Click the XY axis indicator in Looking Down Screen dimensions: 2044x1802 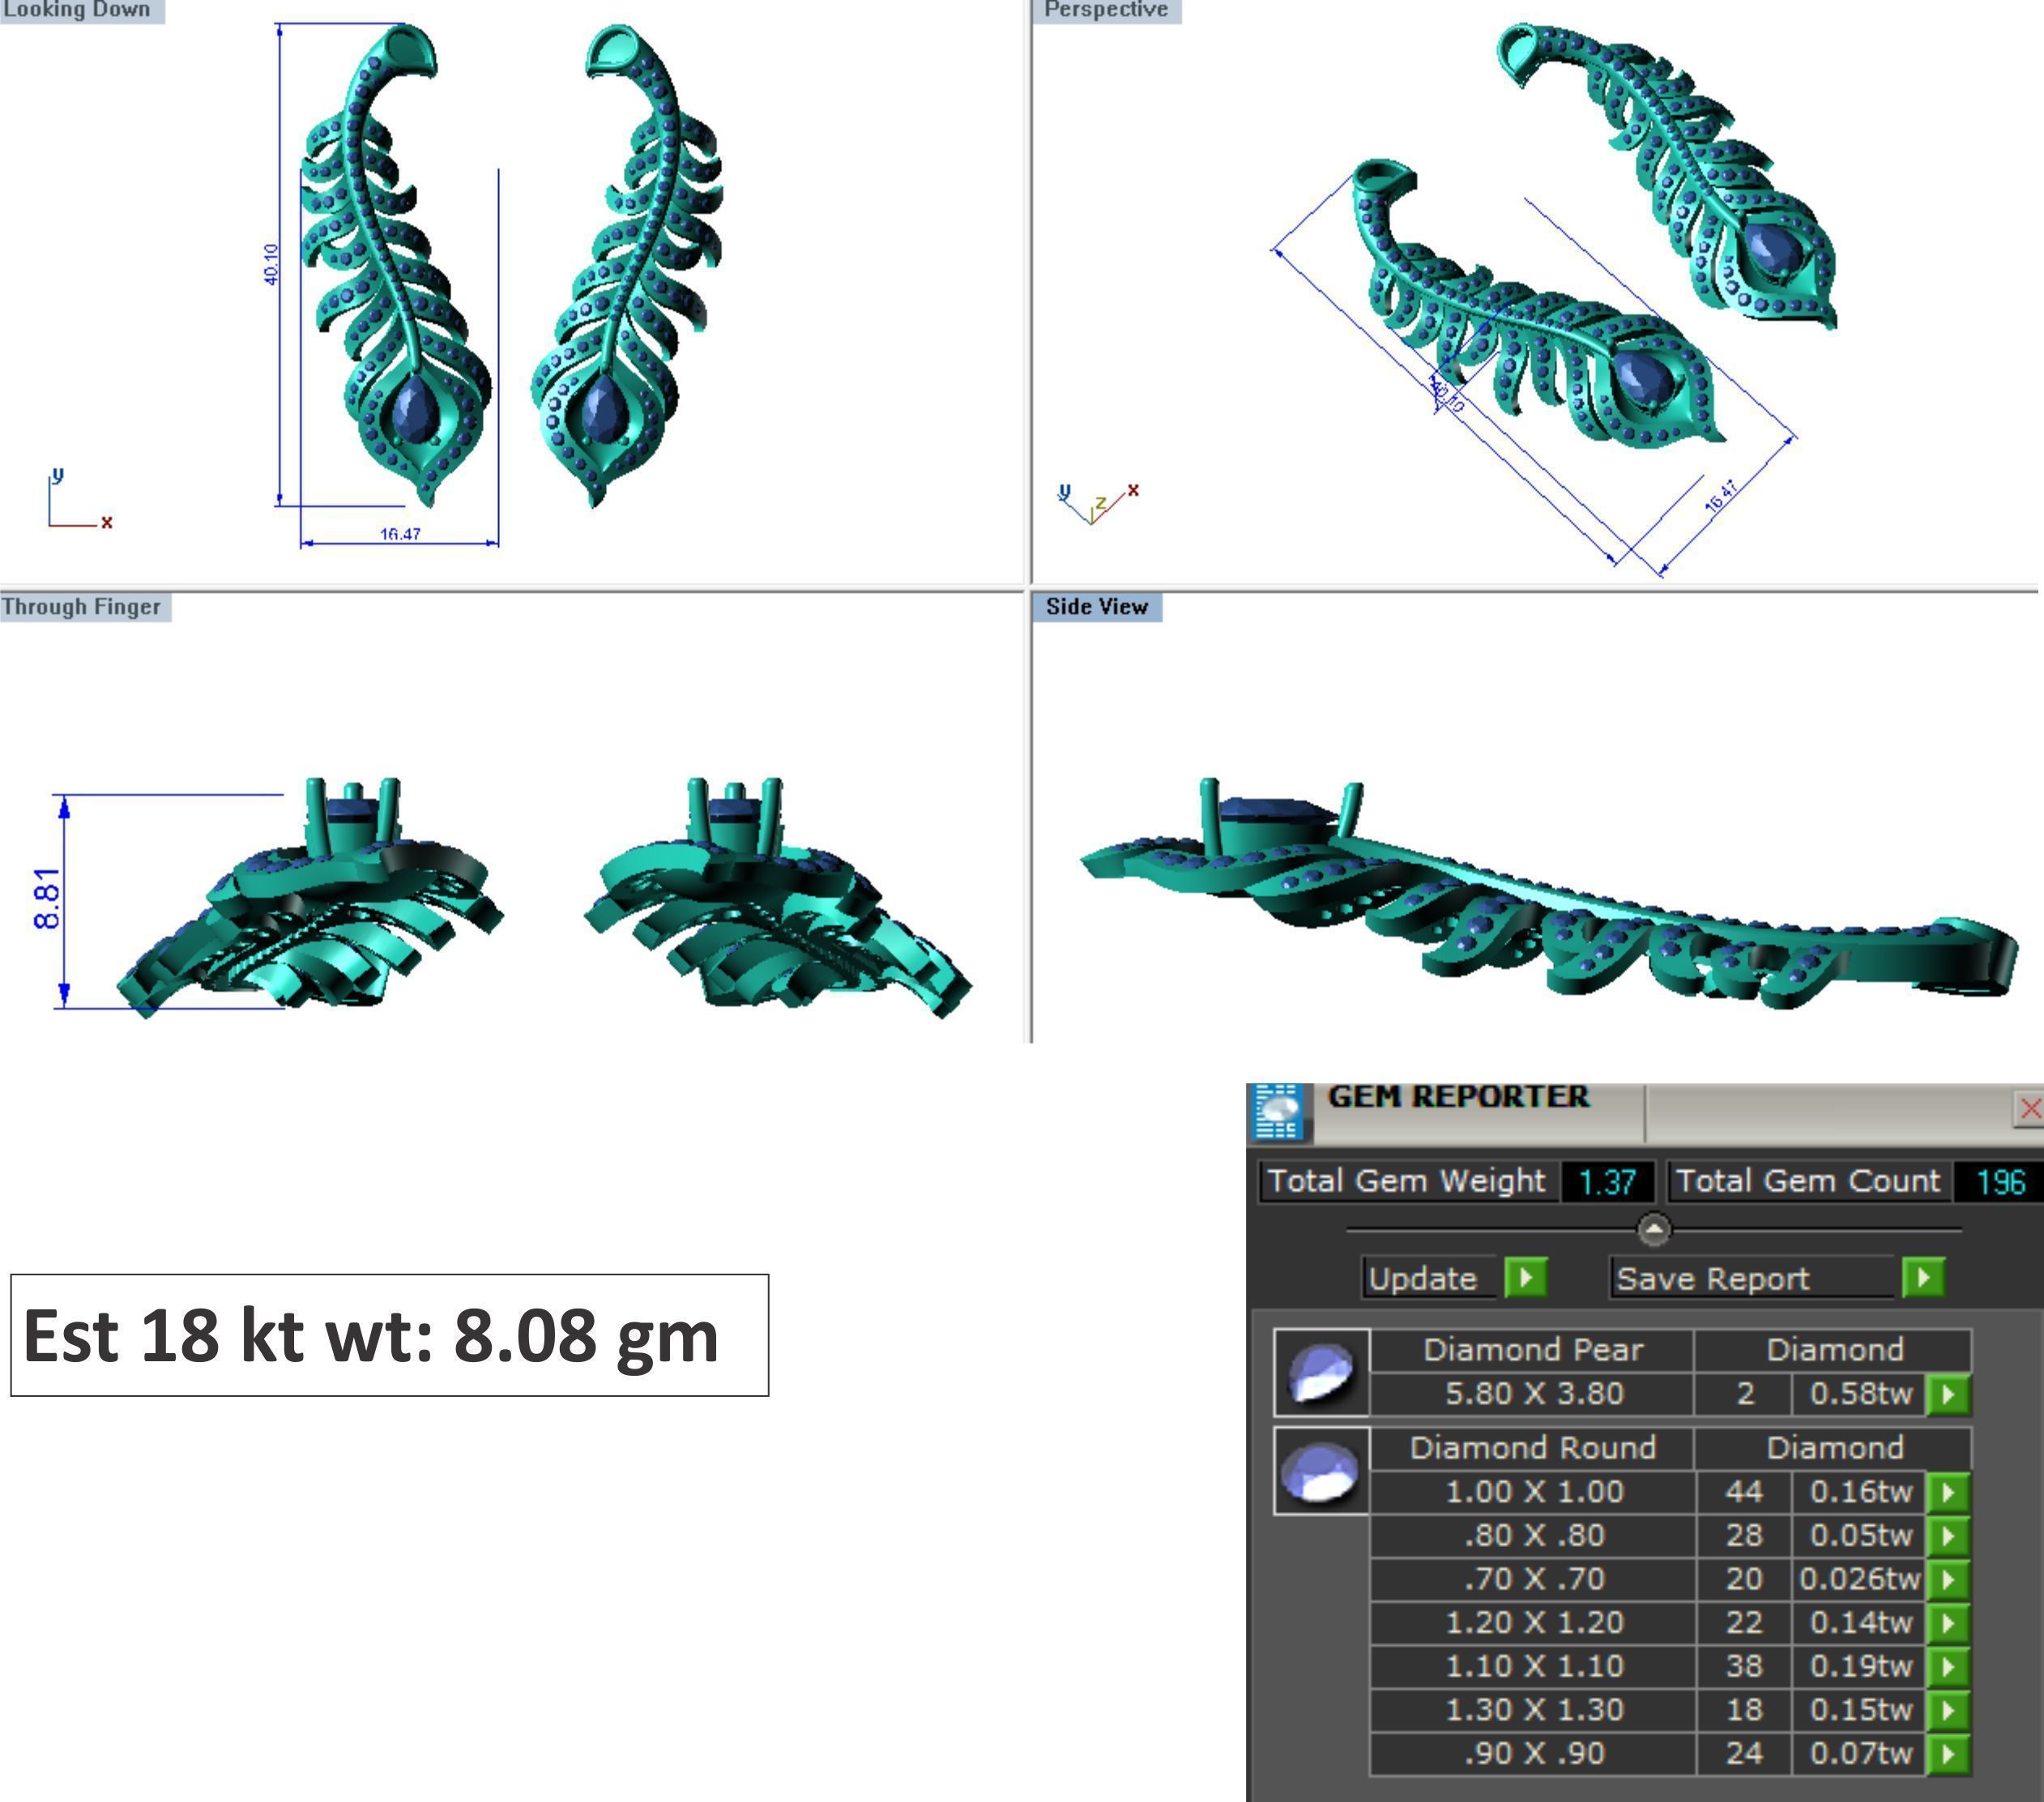click(x=79, y=499)
